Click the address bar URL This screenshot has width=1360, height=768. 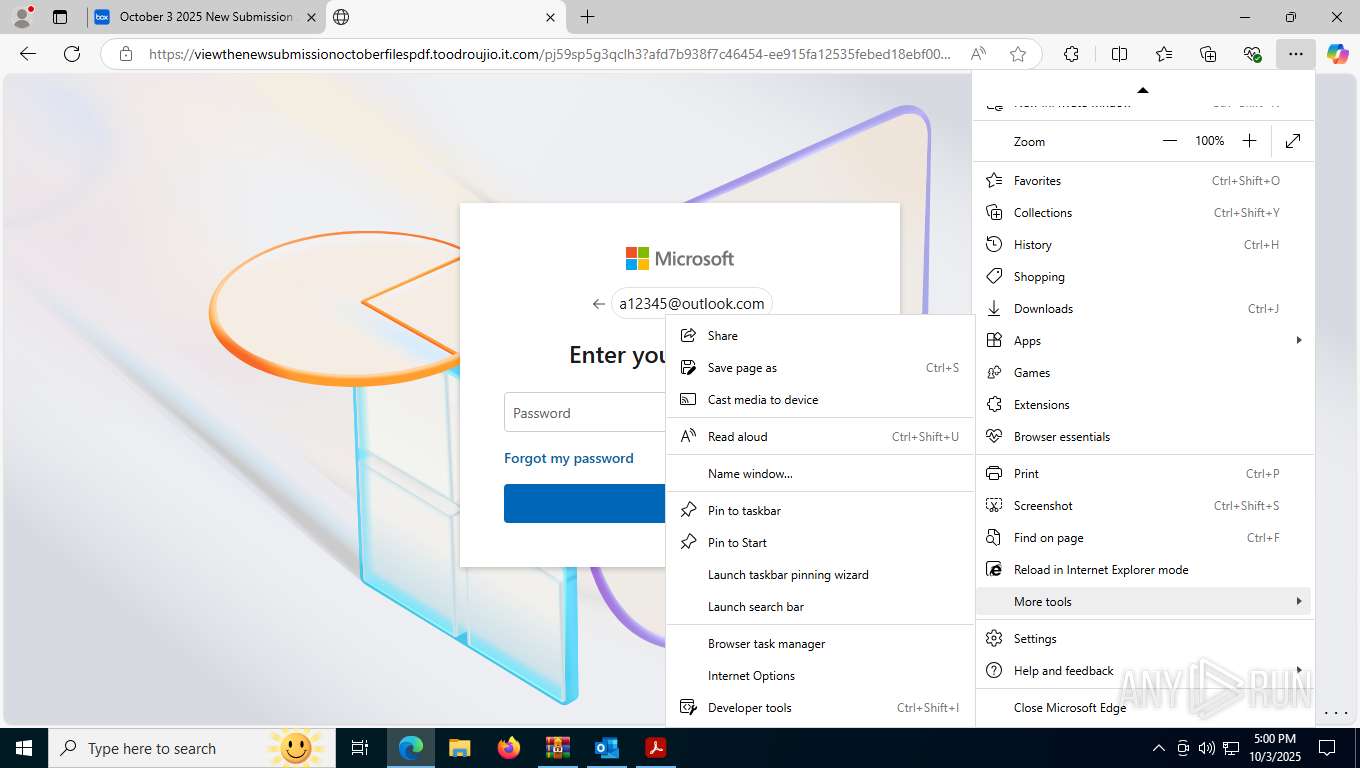(550, 54)
